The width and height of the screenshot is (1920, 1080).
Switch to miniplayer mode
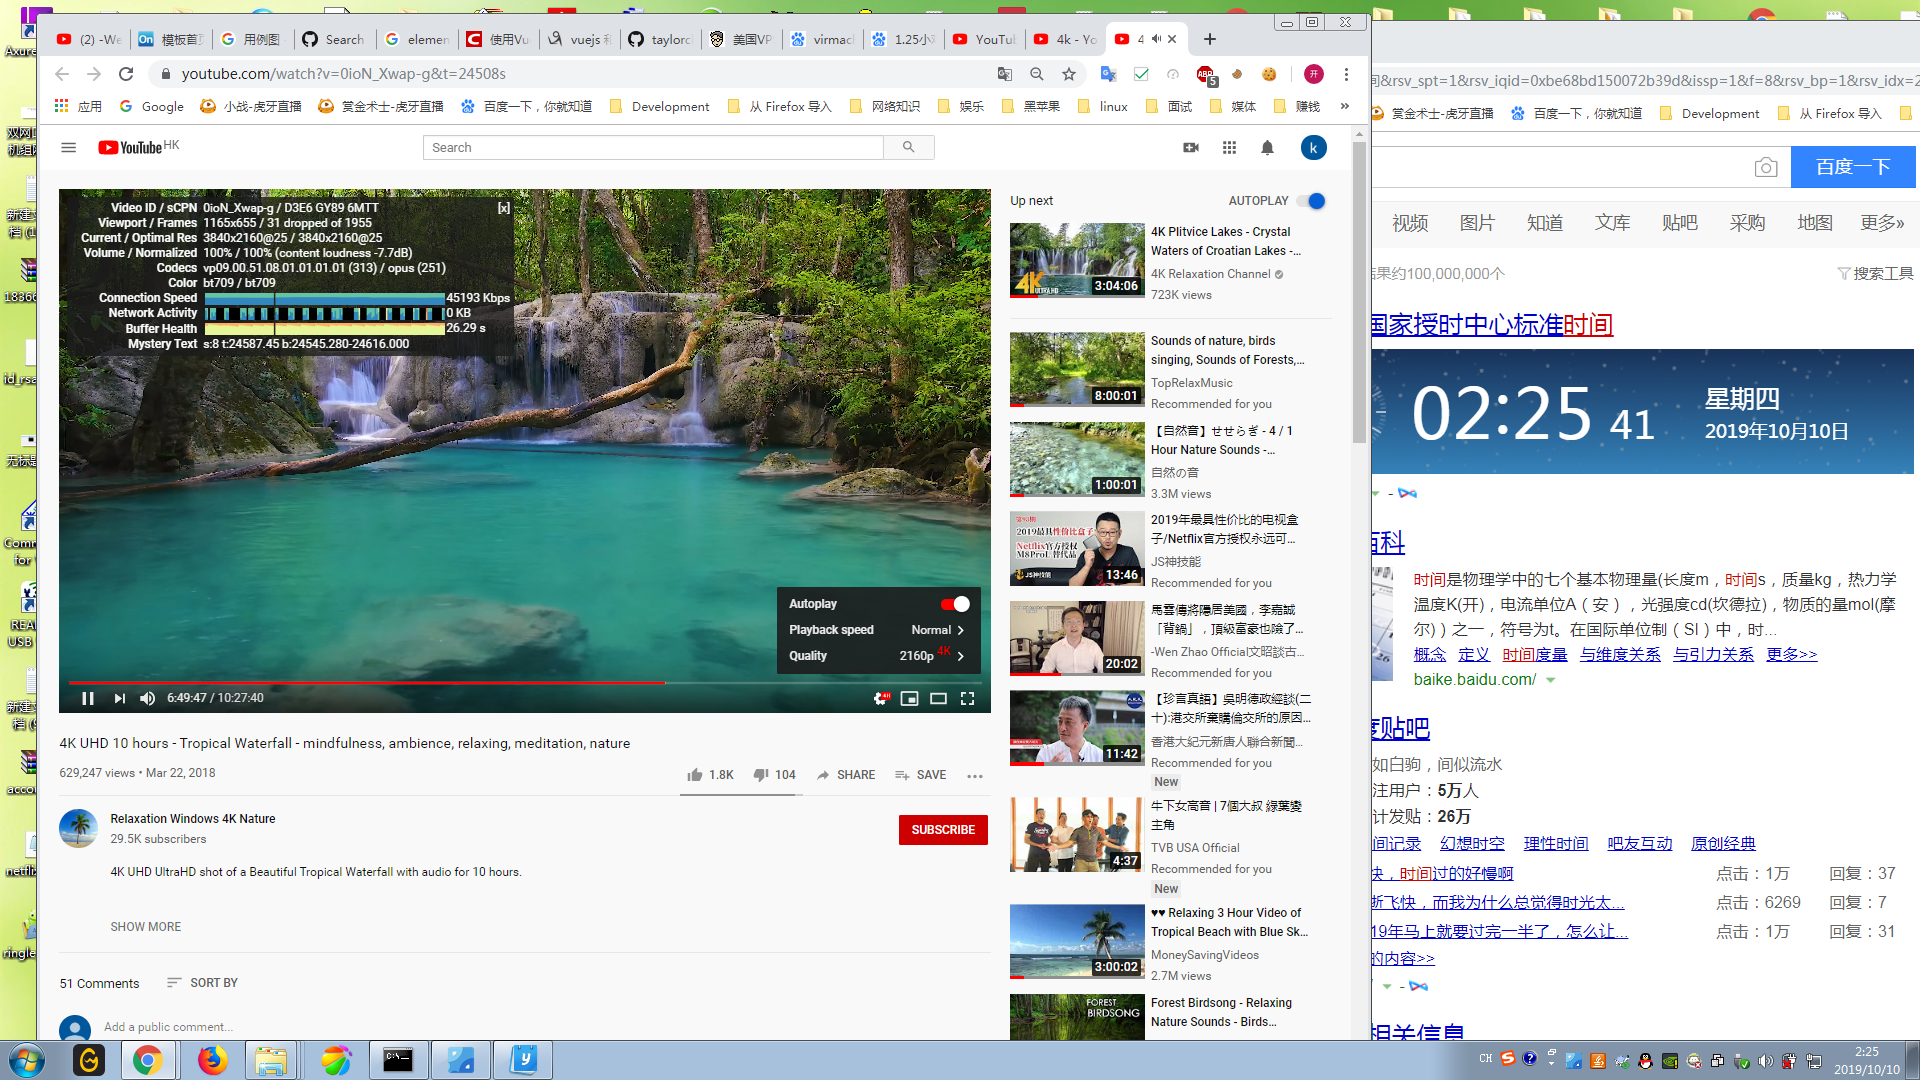tap(909, 698)
